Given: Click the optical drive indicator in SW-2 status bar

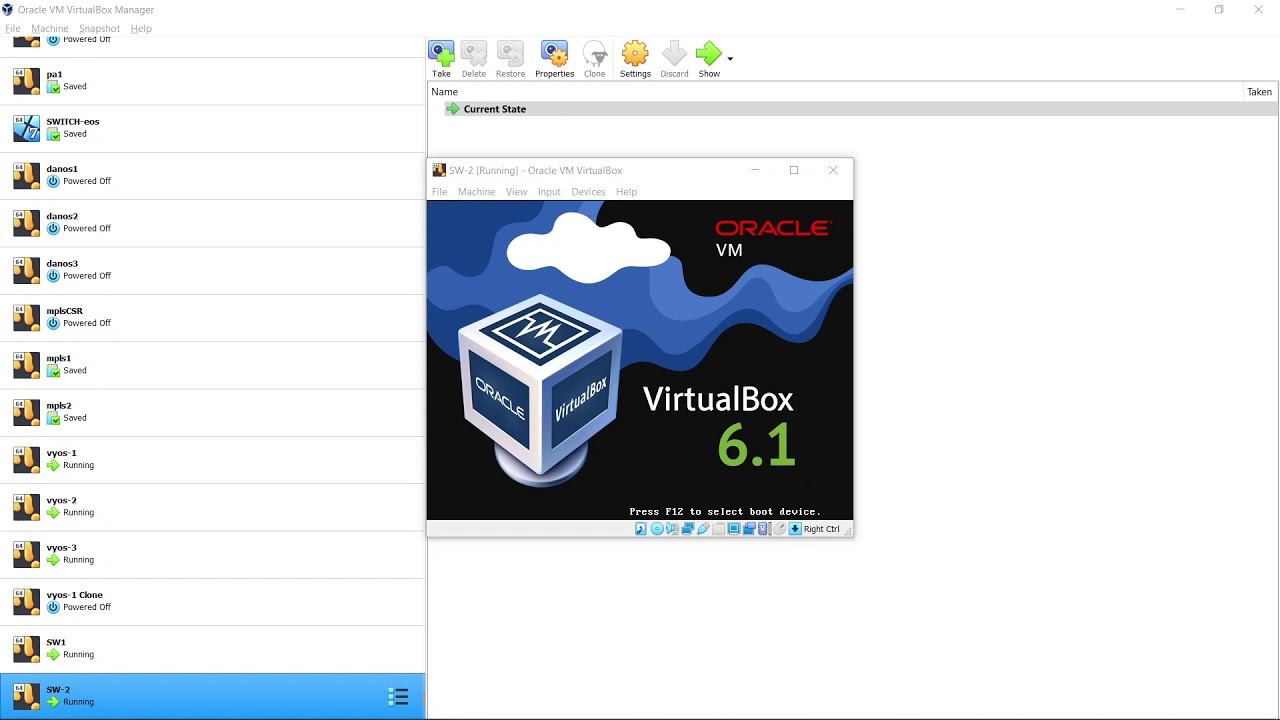Looking at the screenshot, I should tap(657, 529).
